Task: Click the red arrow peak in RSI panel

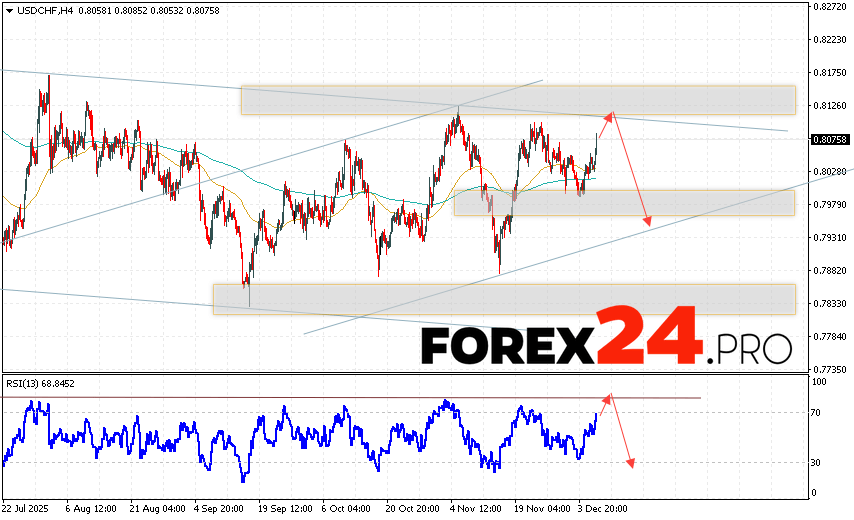Action: 612,396
